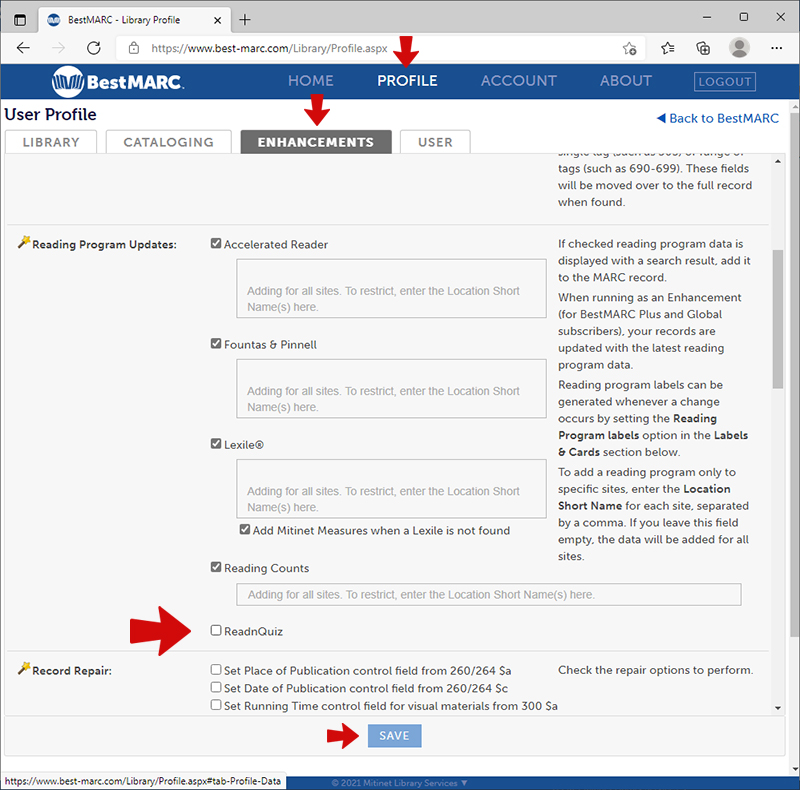Focus the Reading Counts location text field
This screenshot has width=800, height=790.
[x=489, y=595]
